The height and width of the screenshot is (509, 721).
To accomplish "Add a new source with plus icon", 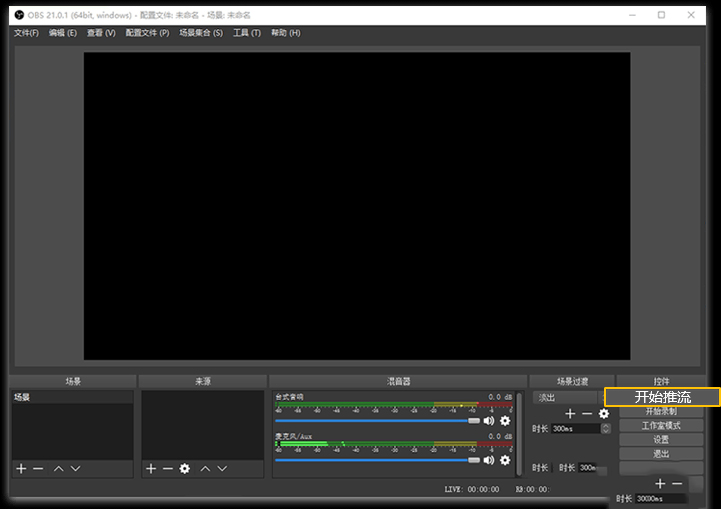I will click(x=151, y=468).
